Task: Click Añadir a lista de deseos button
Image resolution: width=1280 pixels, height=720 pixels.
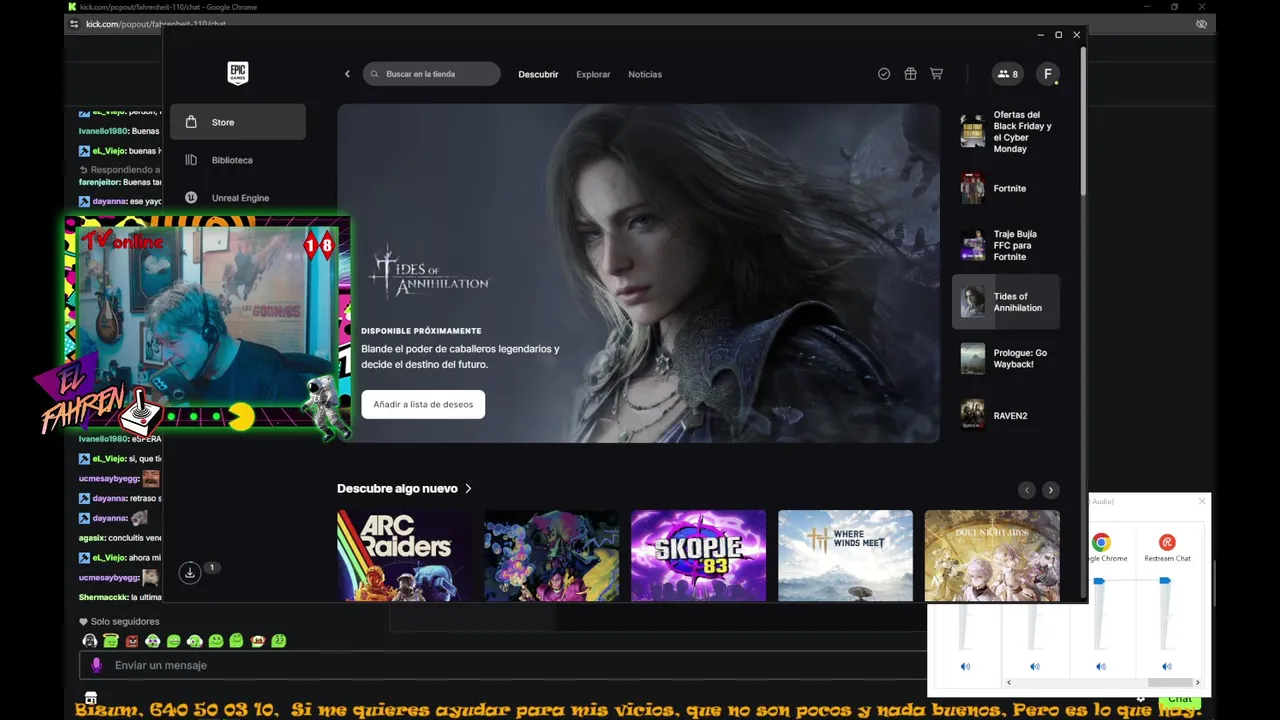Action: 423,404
